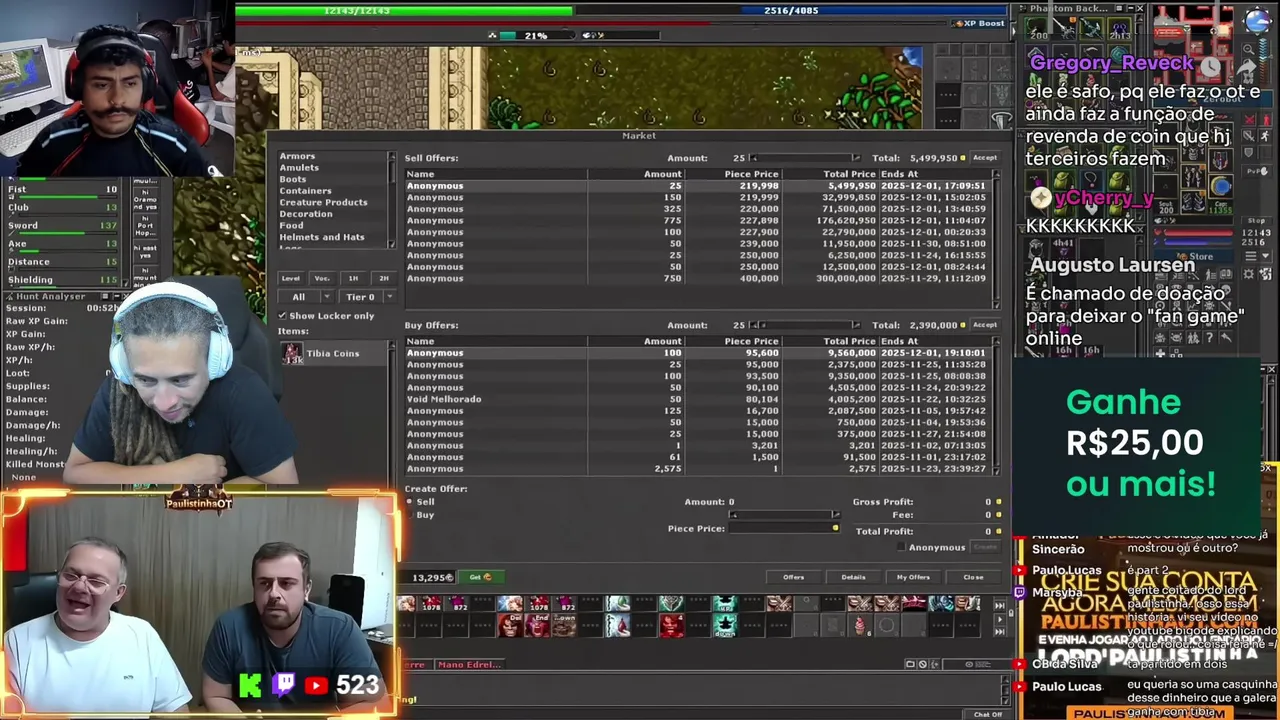Select the Sell radio option

410,501
